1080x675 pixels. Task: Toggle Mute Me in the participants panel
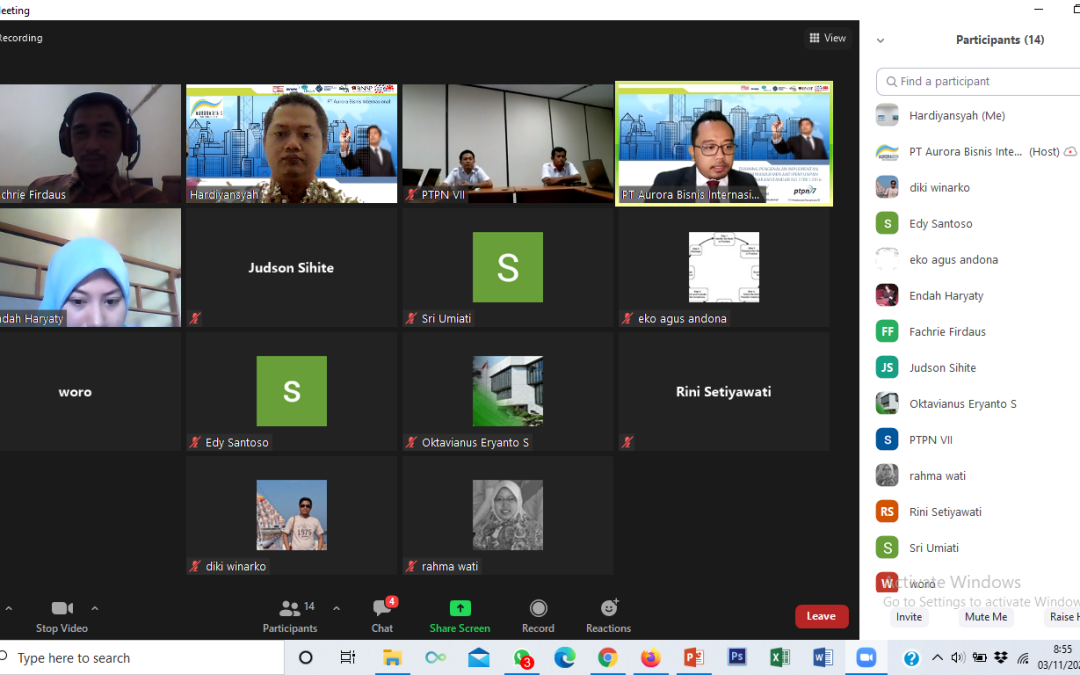986,617
